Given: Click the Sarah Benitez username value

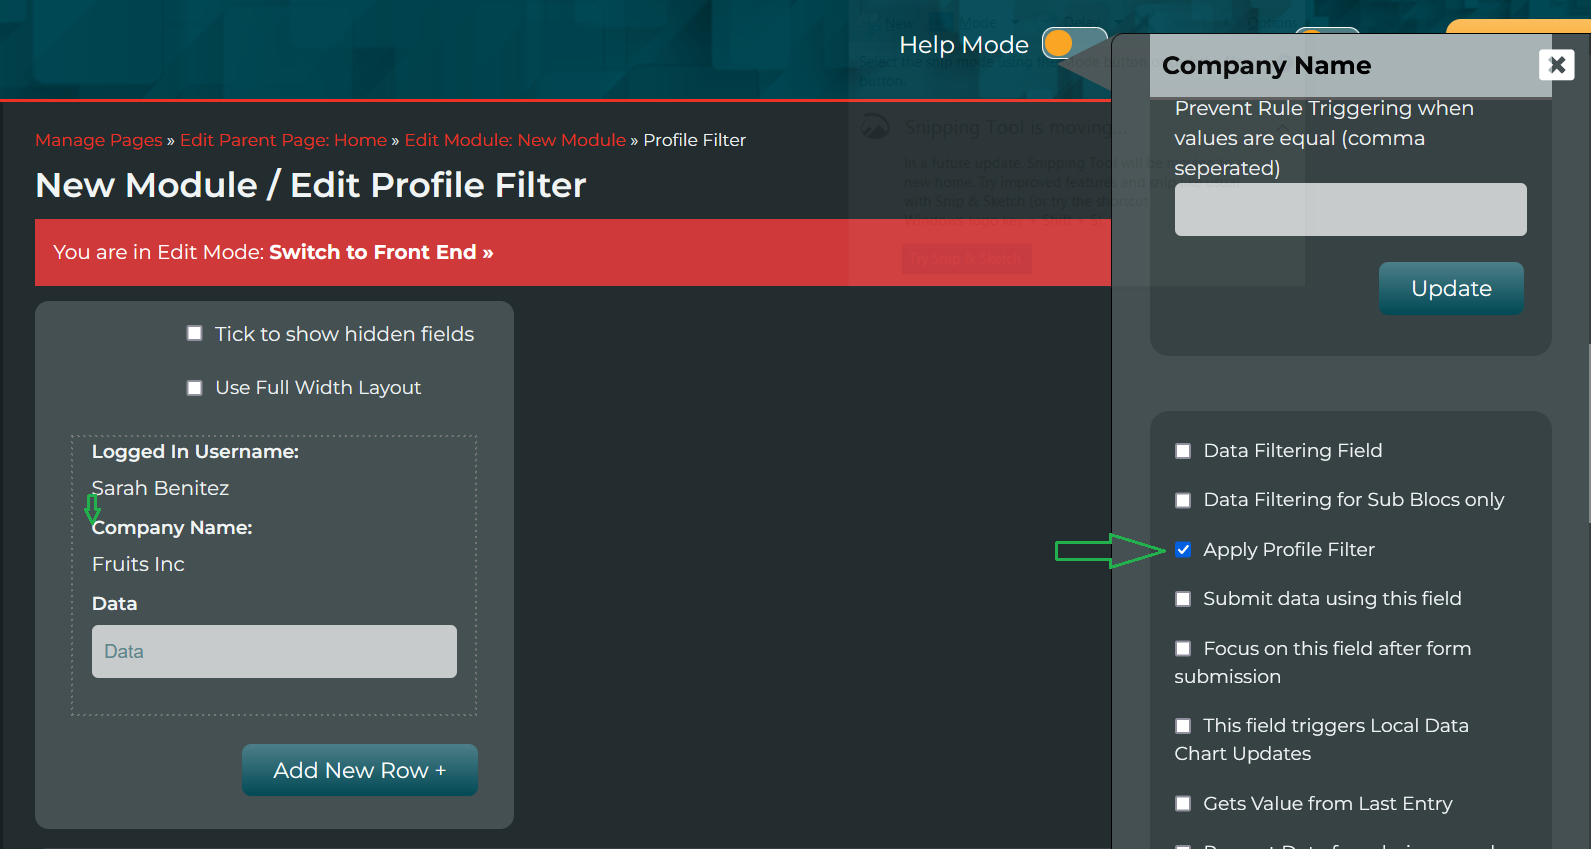Looking at the screenshot, I should pyautogui.click(x=160, y=488).
